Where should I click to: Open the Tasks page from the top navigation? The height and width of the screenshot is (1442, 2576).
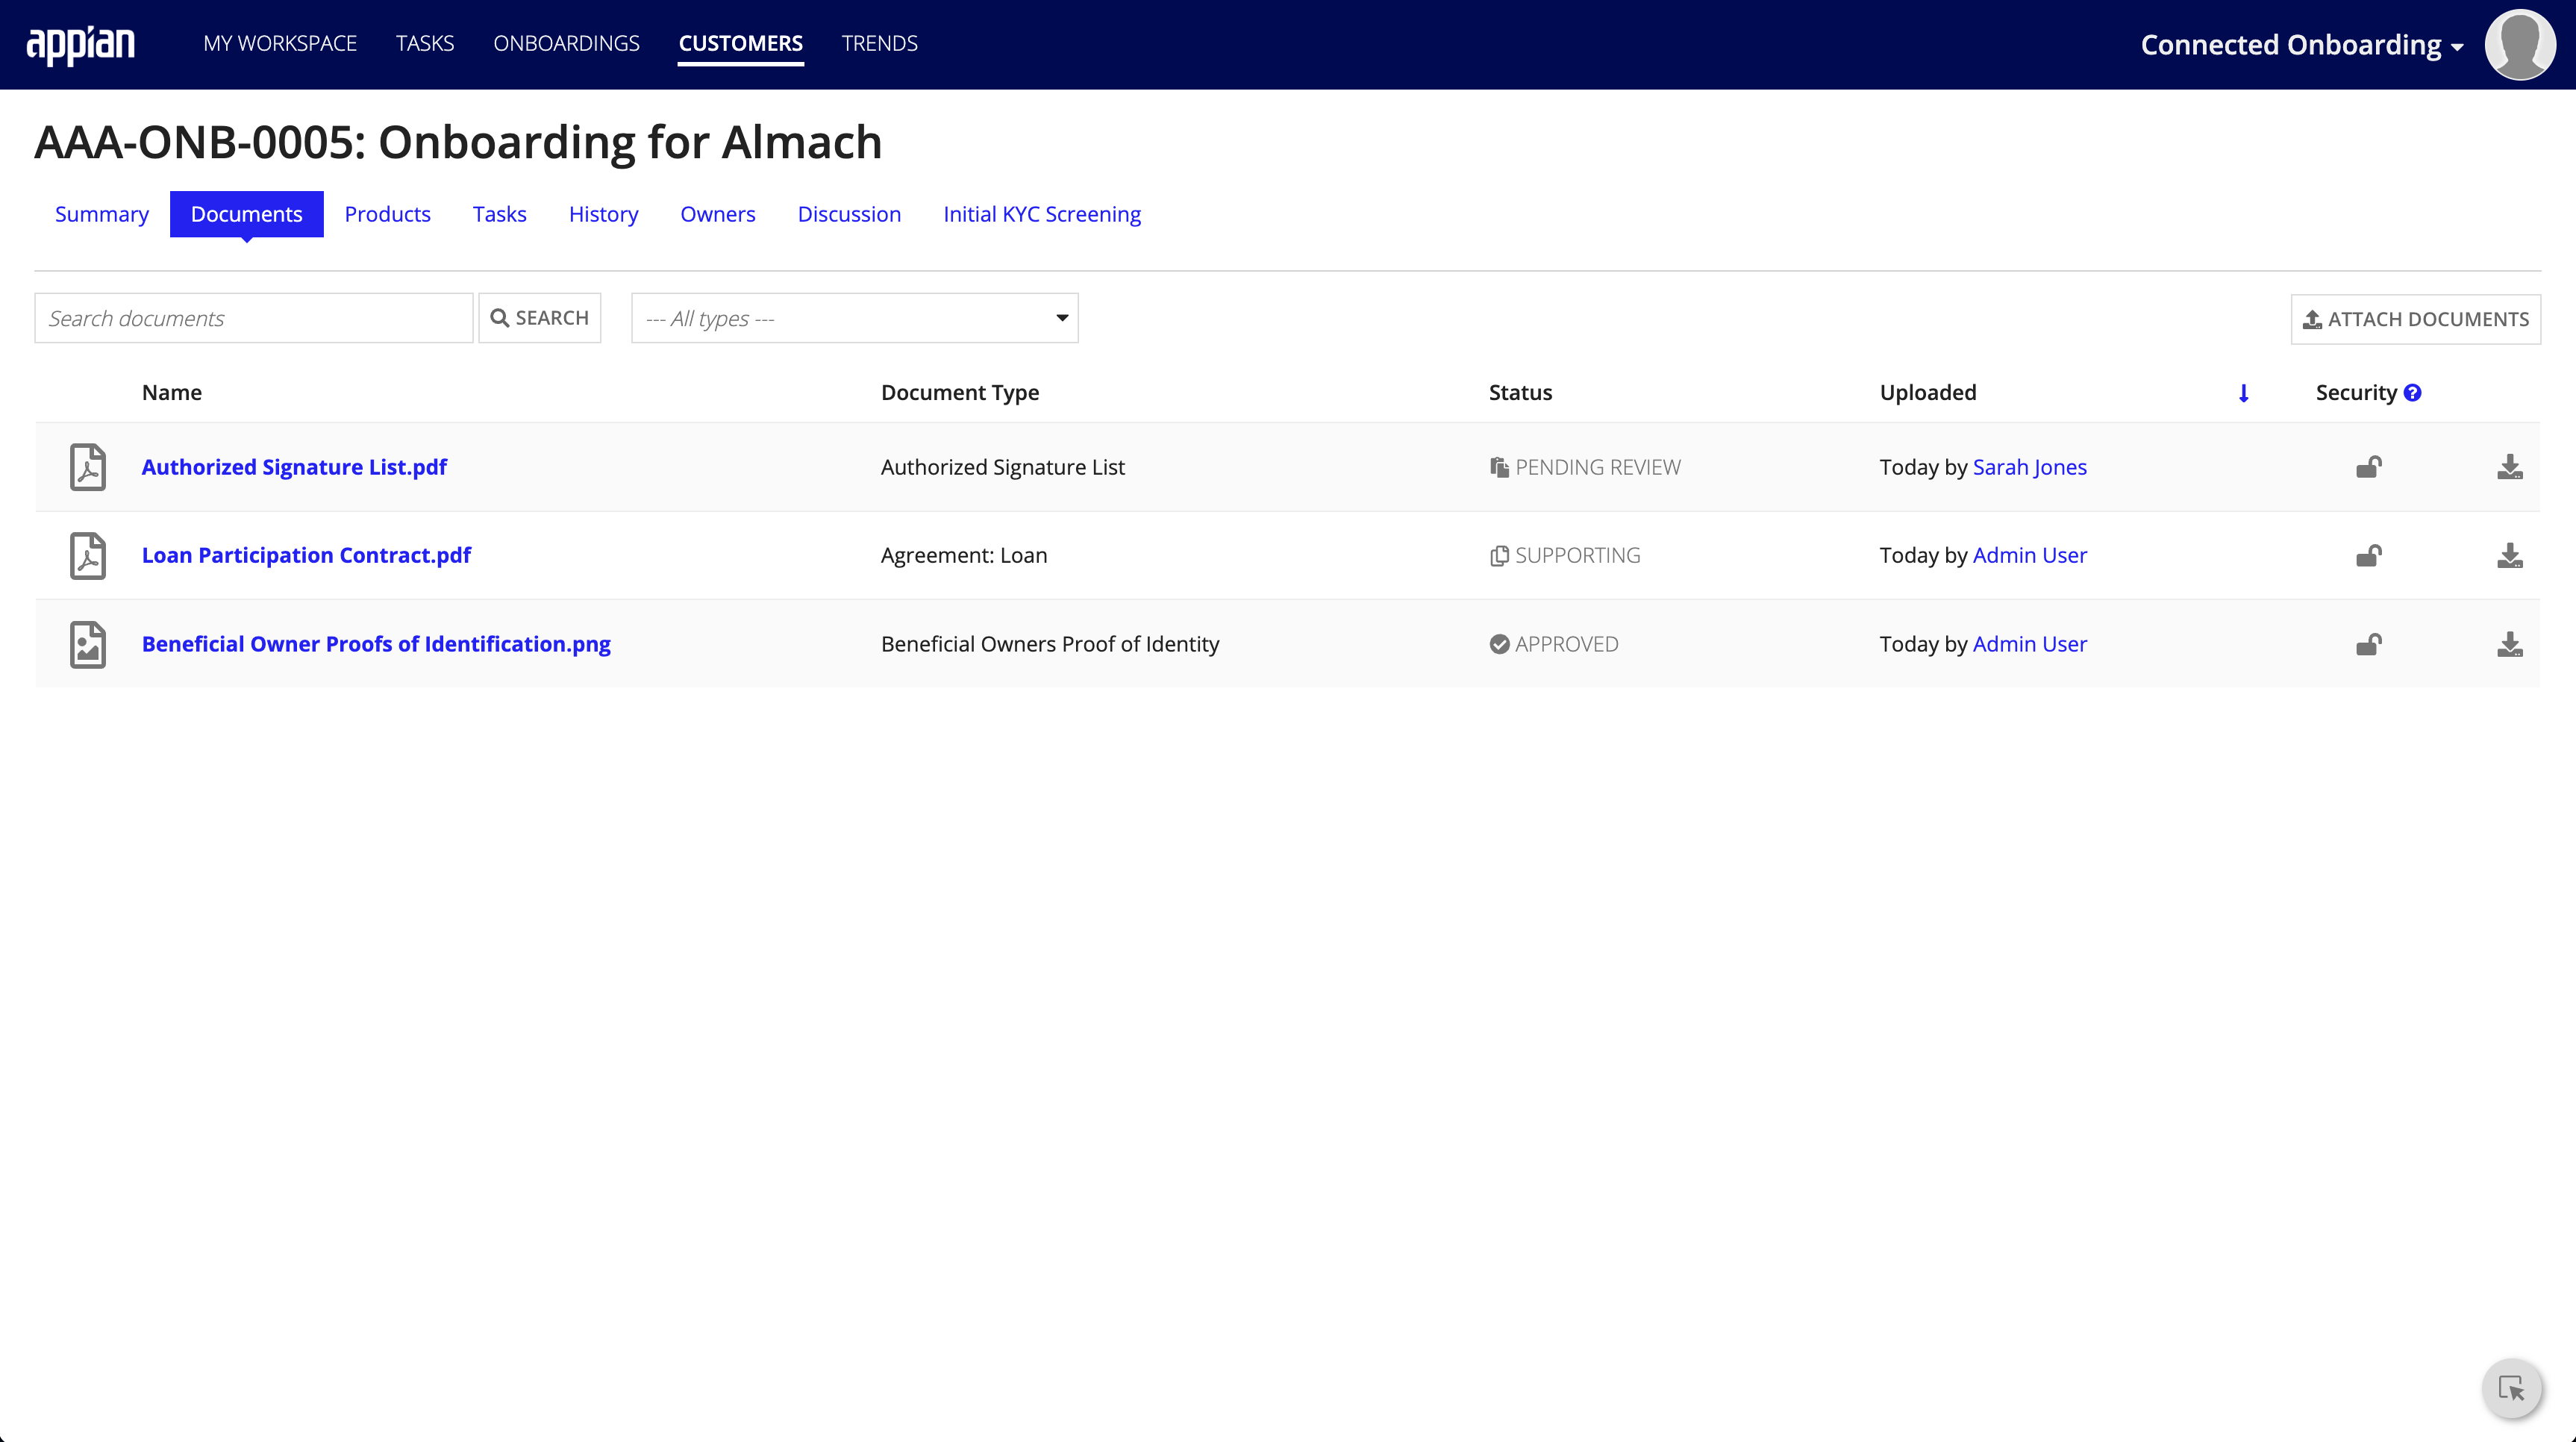[425, 43]
